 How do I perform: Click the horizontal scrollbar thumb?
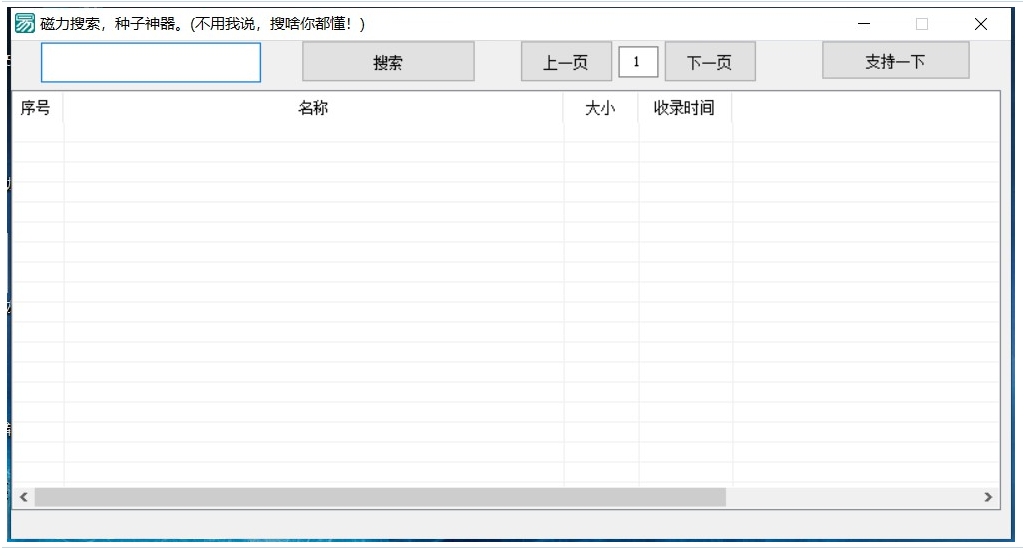click(x=380, y=497)
